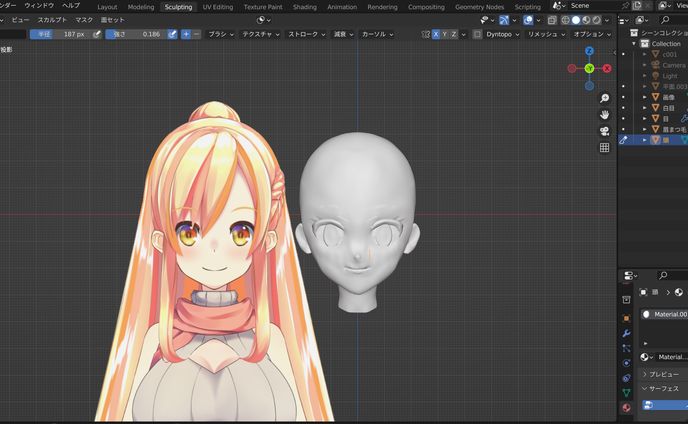Viewport: 688px width, 424px height.
Task: Enable the Dyntopo checkbox
Action: (x=477, y=34)
